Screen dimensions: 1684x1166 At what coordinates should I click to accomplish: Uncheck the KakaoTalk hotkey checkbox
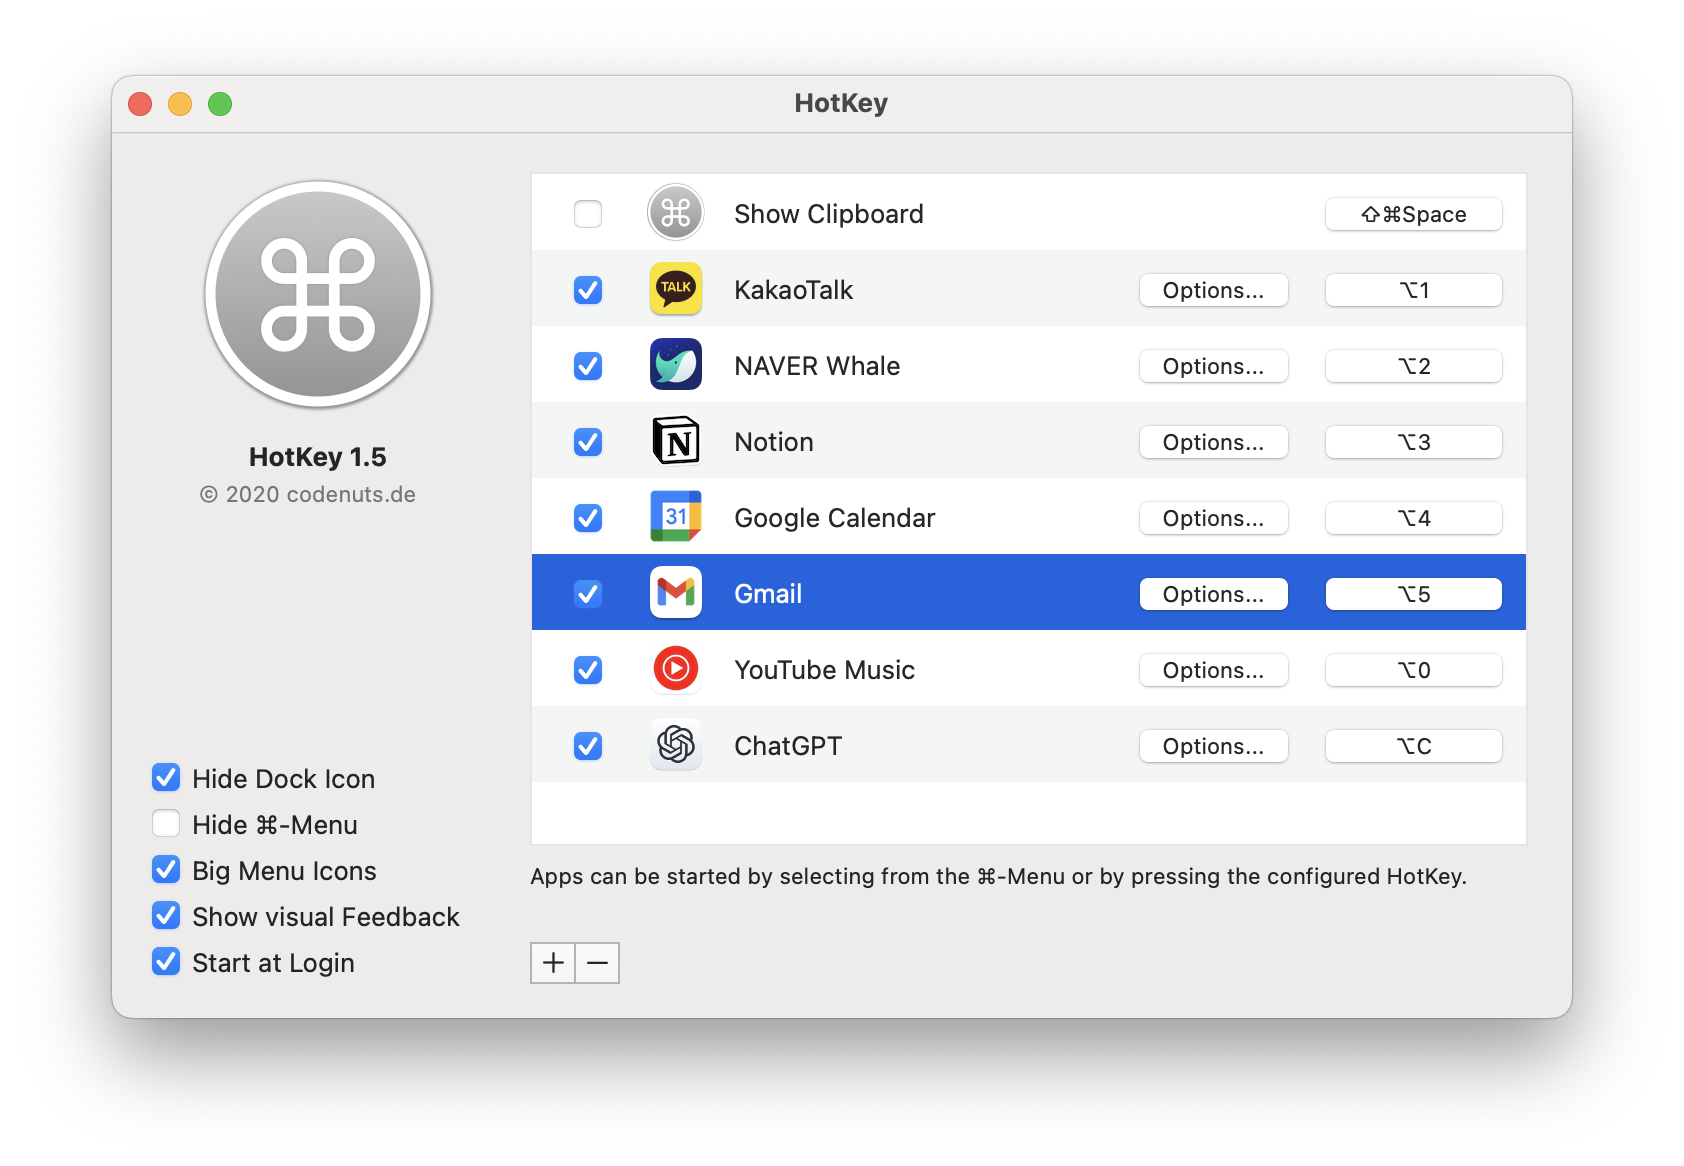coord(588,290)
